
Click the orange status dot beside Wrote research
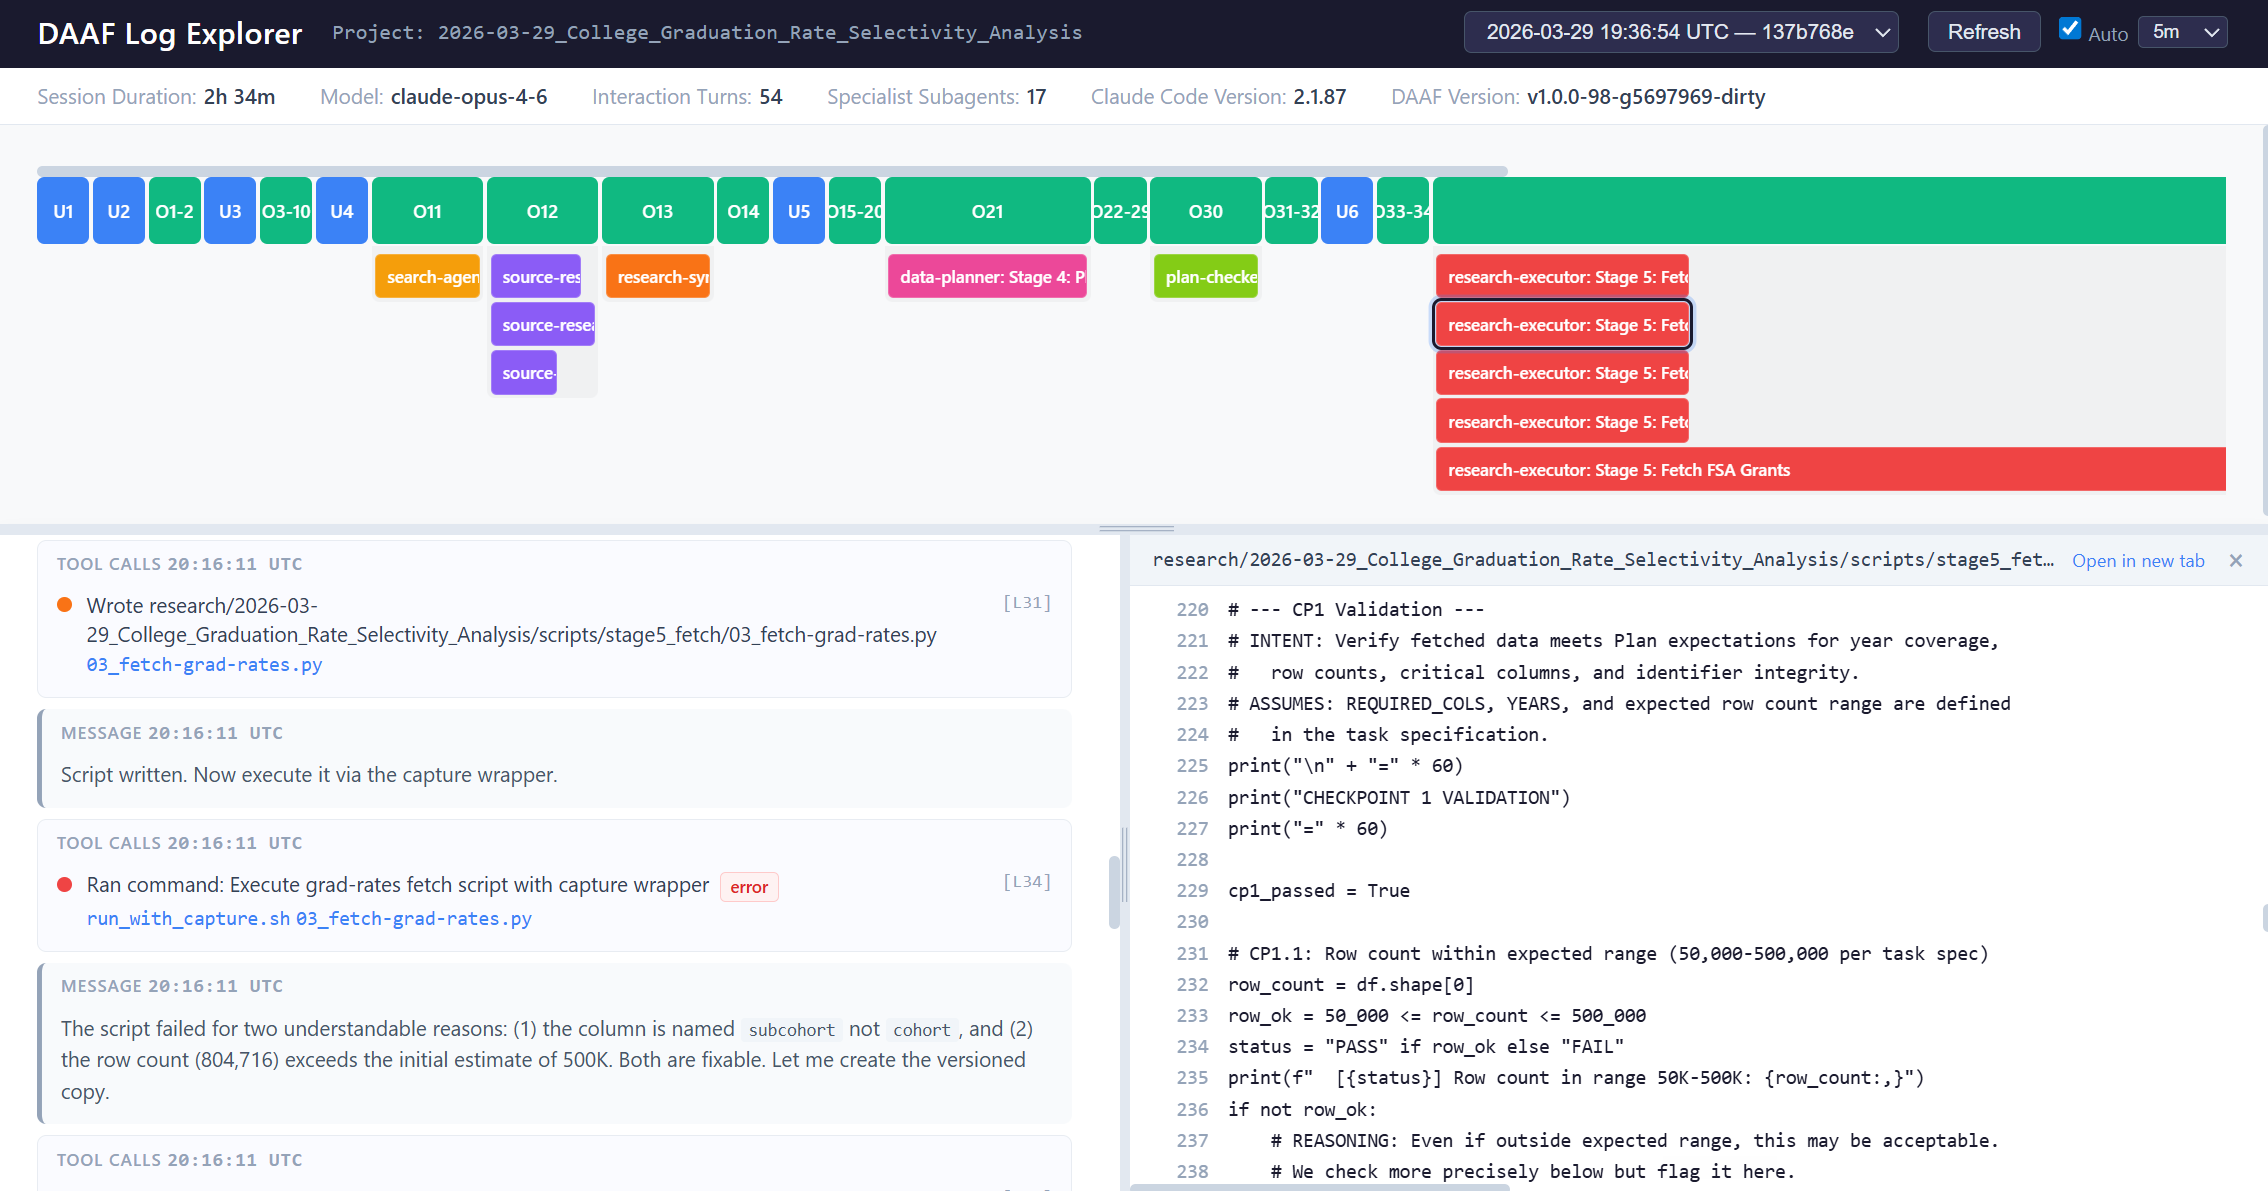pyautogui.click(x=65, y=605)
